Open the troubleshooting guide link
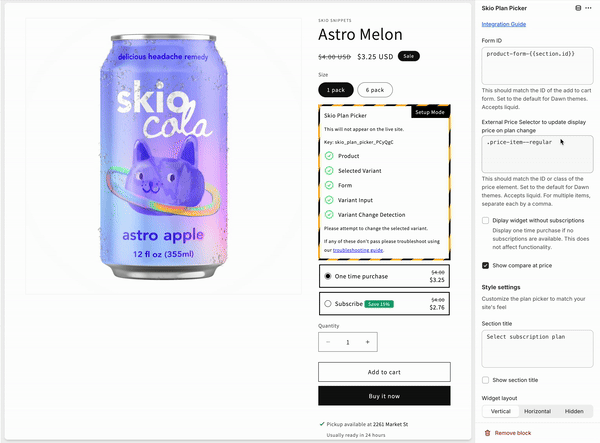Screen dimensions: 600x443 coord(358,250)
